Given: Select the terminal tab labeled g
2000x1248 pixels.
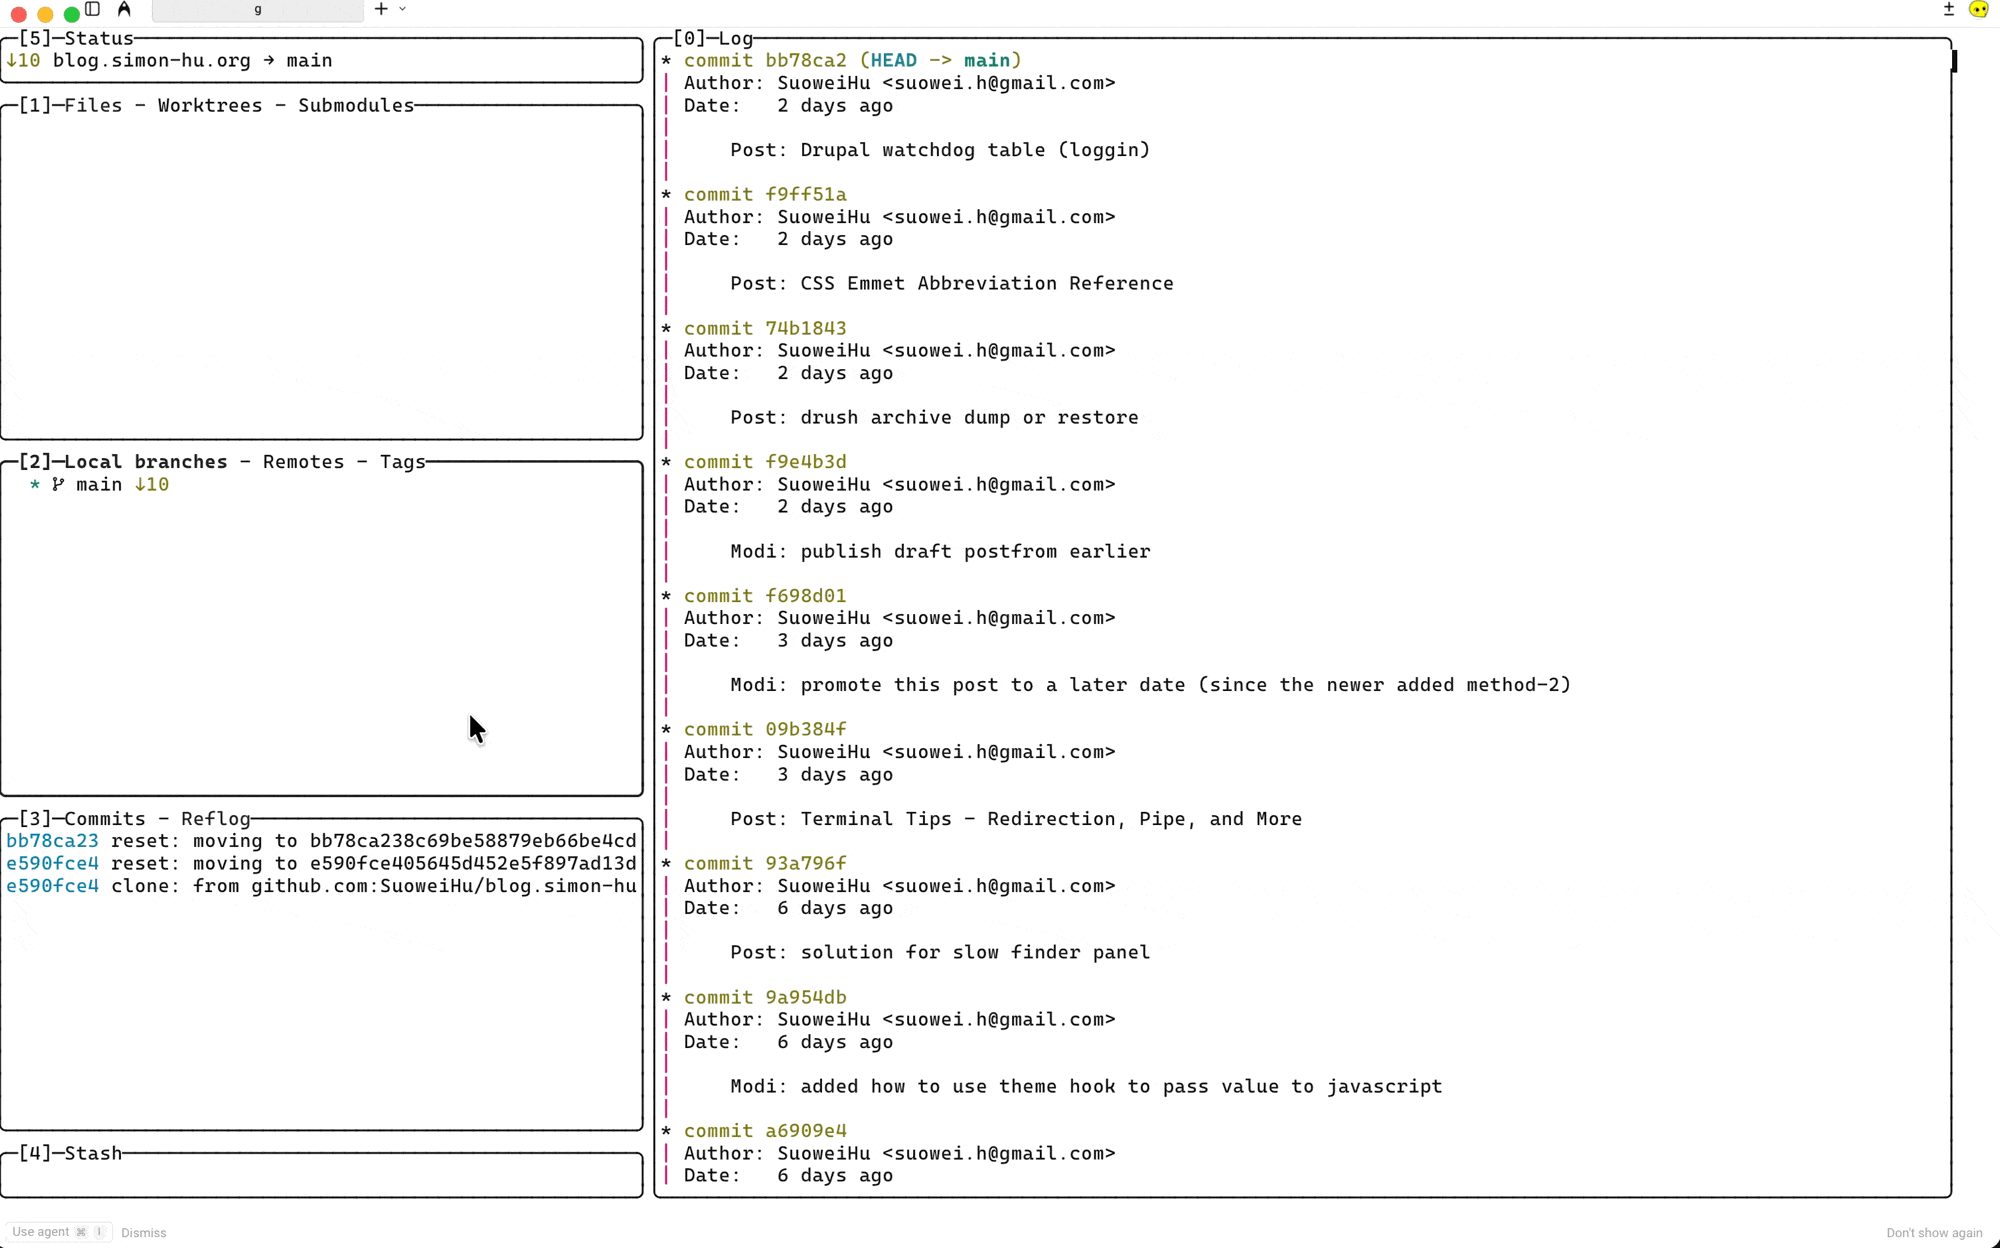Looking at the screenshot, I should click(257, 10).
